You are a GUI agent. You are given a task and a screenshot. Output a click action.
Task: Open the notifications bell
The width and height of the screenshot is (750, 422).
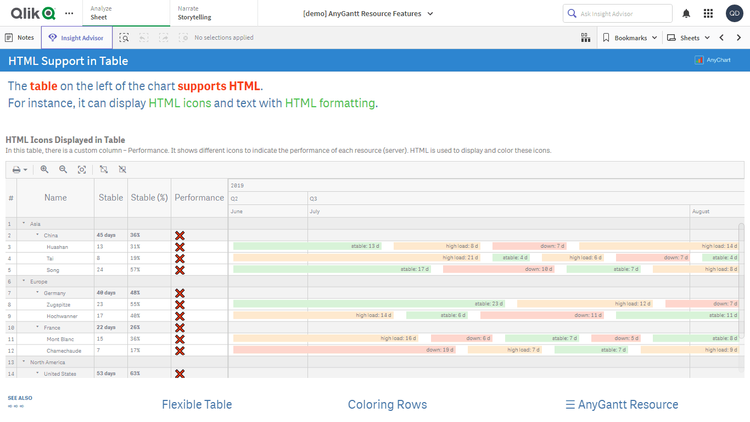686,14
